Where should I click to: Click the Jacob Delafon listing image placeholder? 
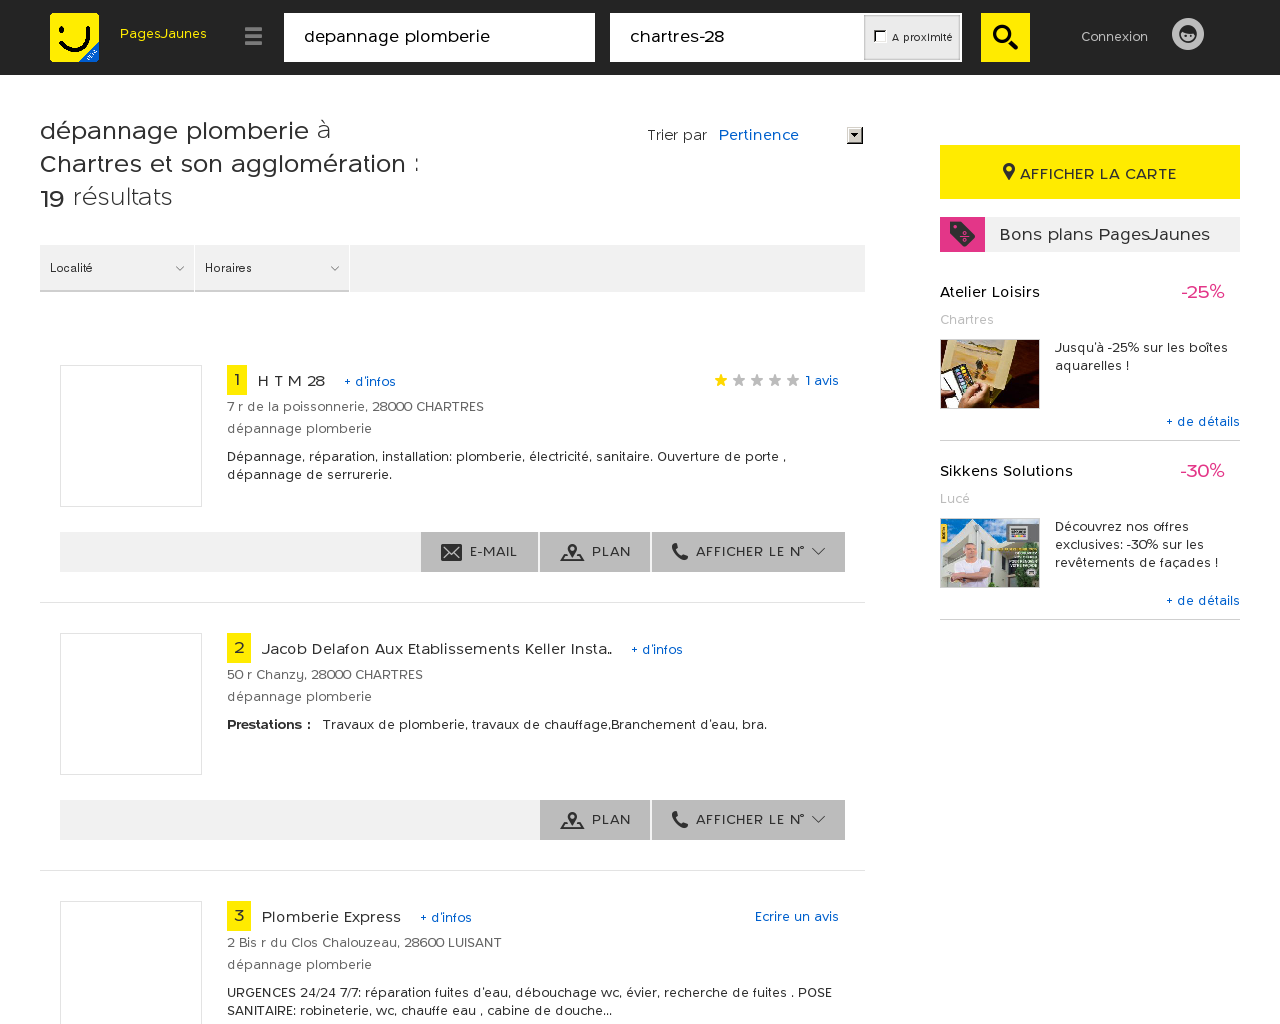point(131,704)
